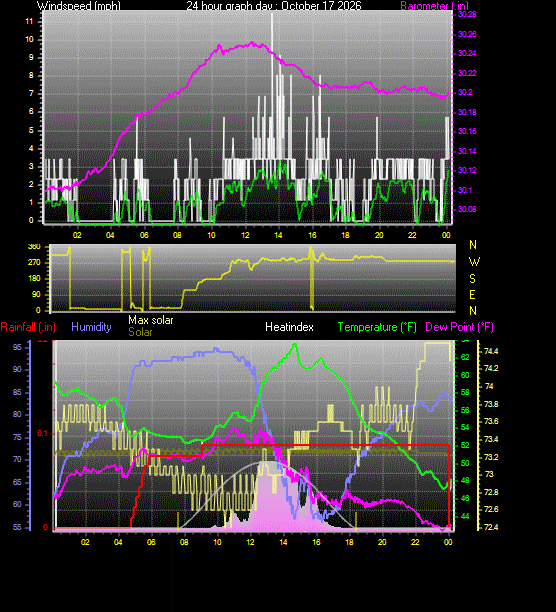Click the "9" windspeed axis value
Viewport: 556px width, 612px height.
pyautogui.click(x=31, y=57)
